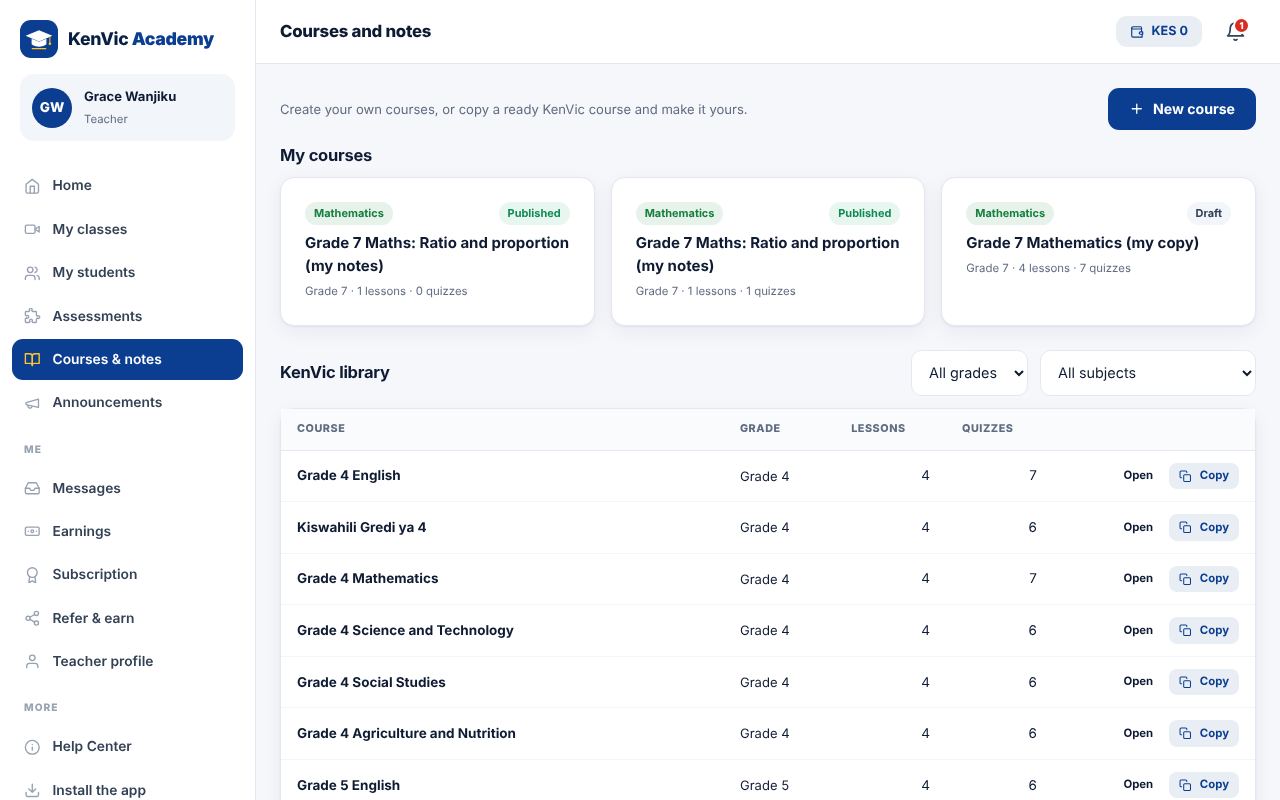
Task: Open Refer & earn in the sidebar
Action: pos(127,618)
